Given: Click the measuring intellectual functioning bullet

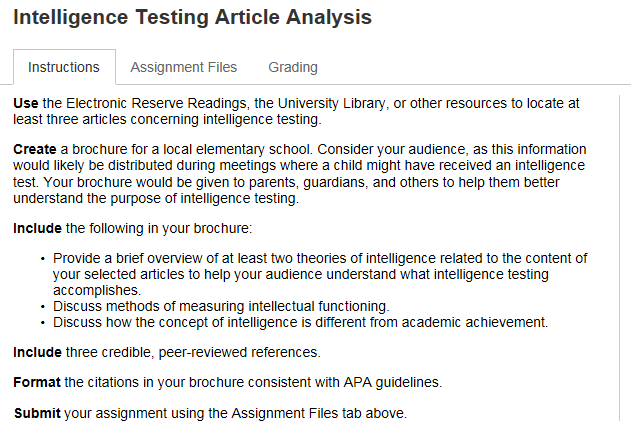Looking at the screenshot, I should coord(221,306).
